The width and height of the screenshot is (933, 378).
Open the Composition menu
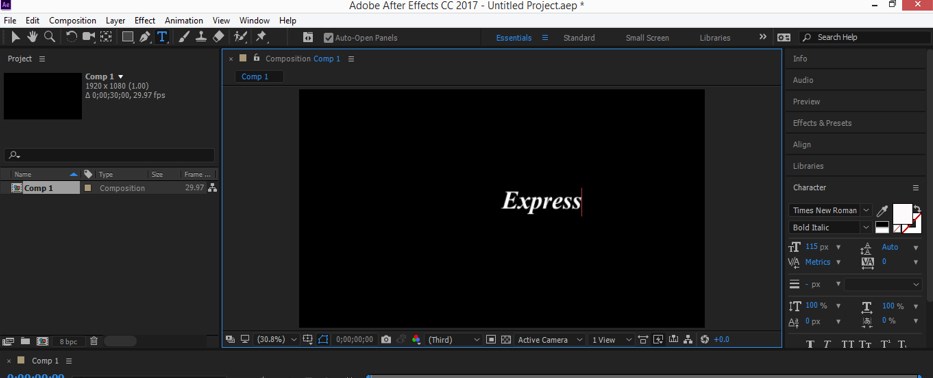tap(73, 20)
